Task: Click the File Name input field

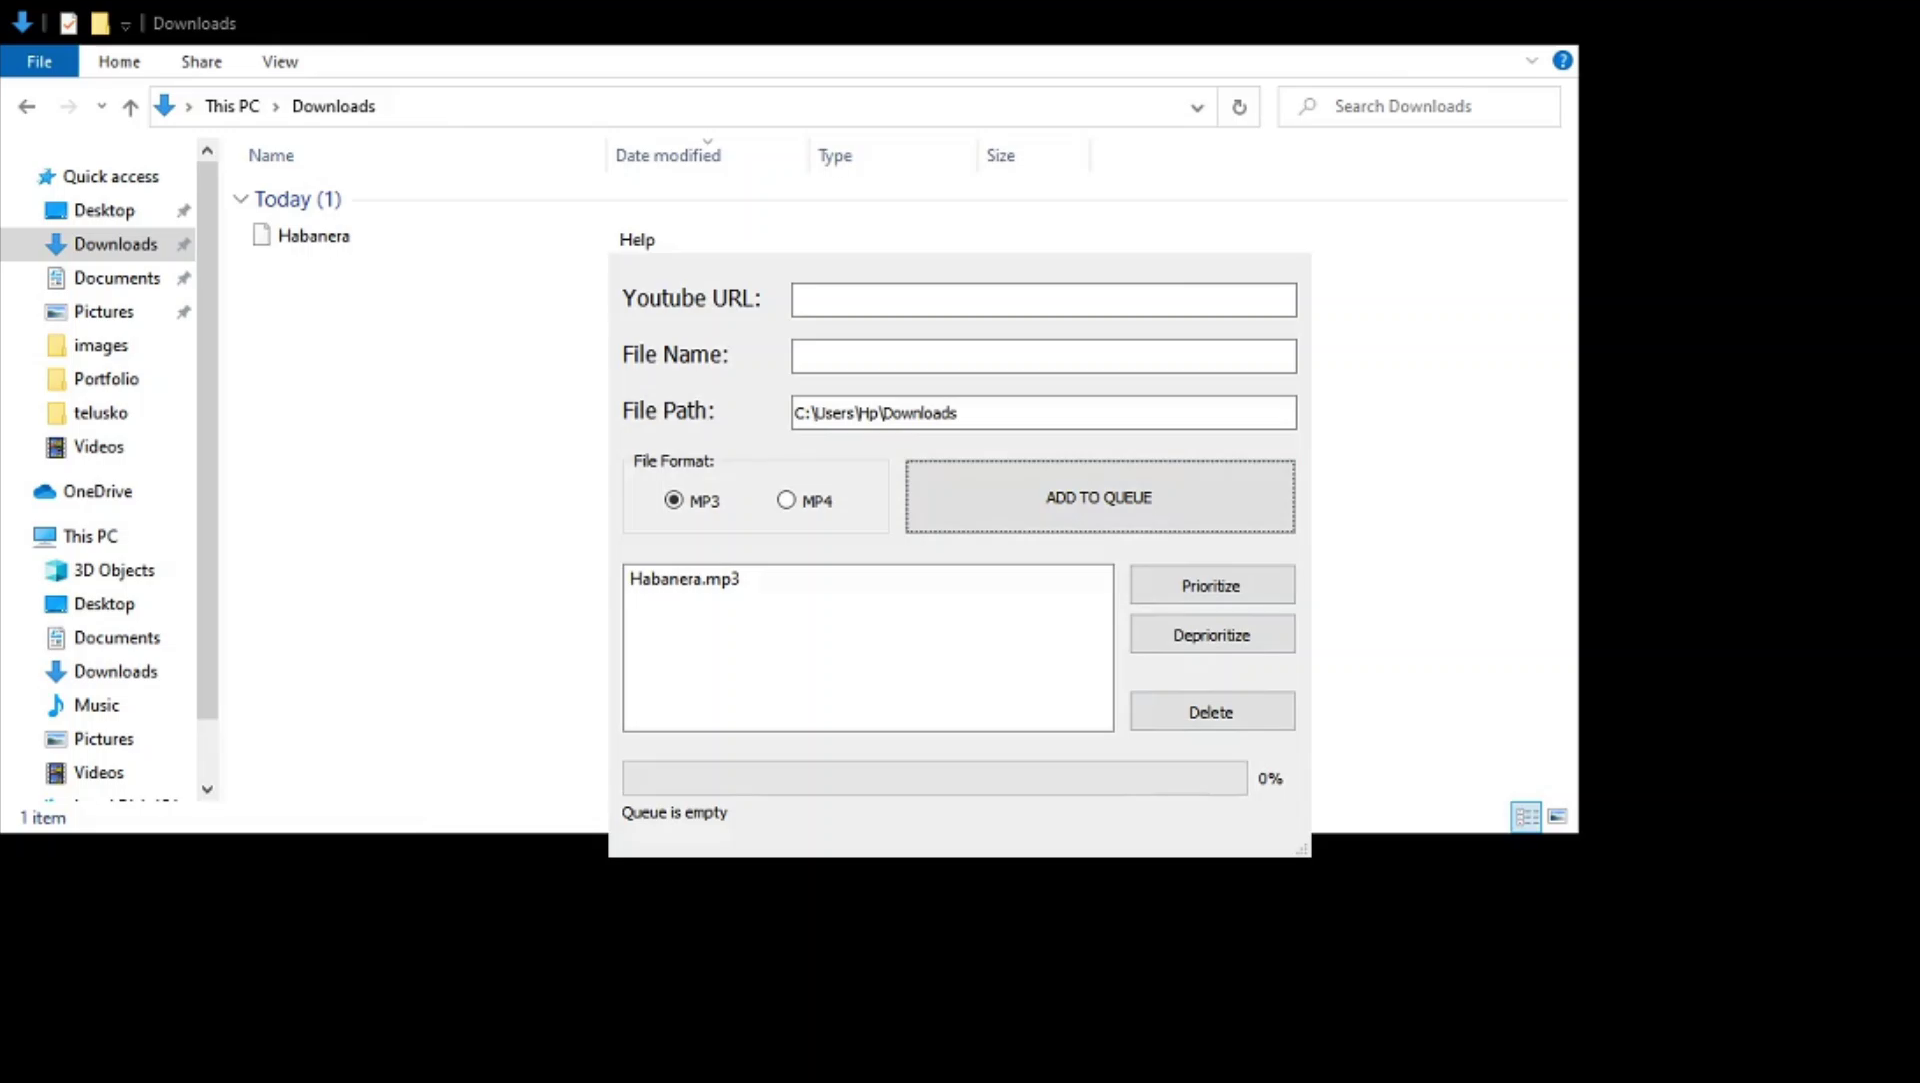Action: pyautogui.click(x=1043, y=355)
